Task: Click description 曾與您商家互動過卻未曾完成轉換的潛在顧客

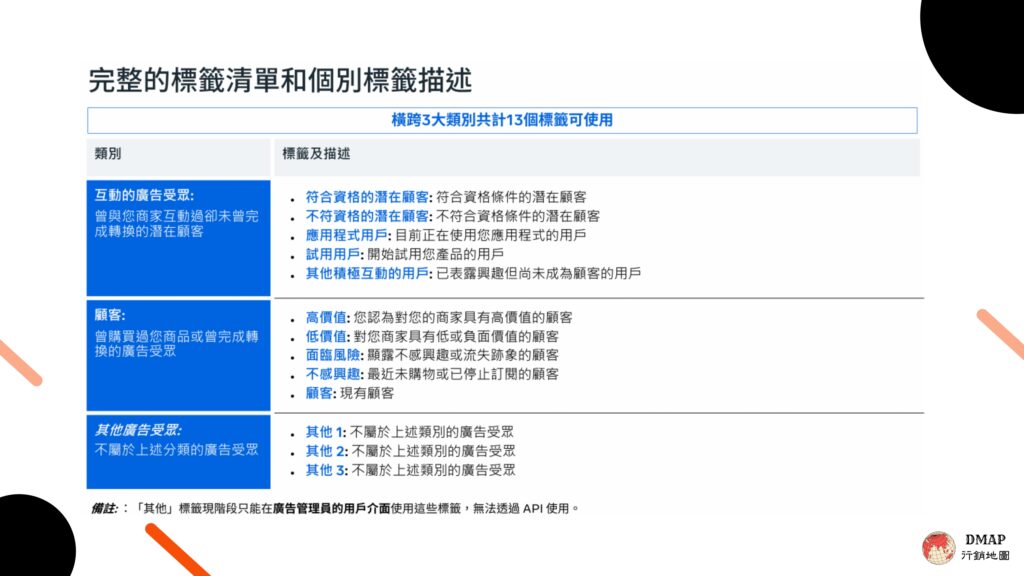Action: click(176, 224)
